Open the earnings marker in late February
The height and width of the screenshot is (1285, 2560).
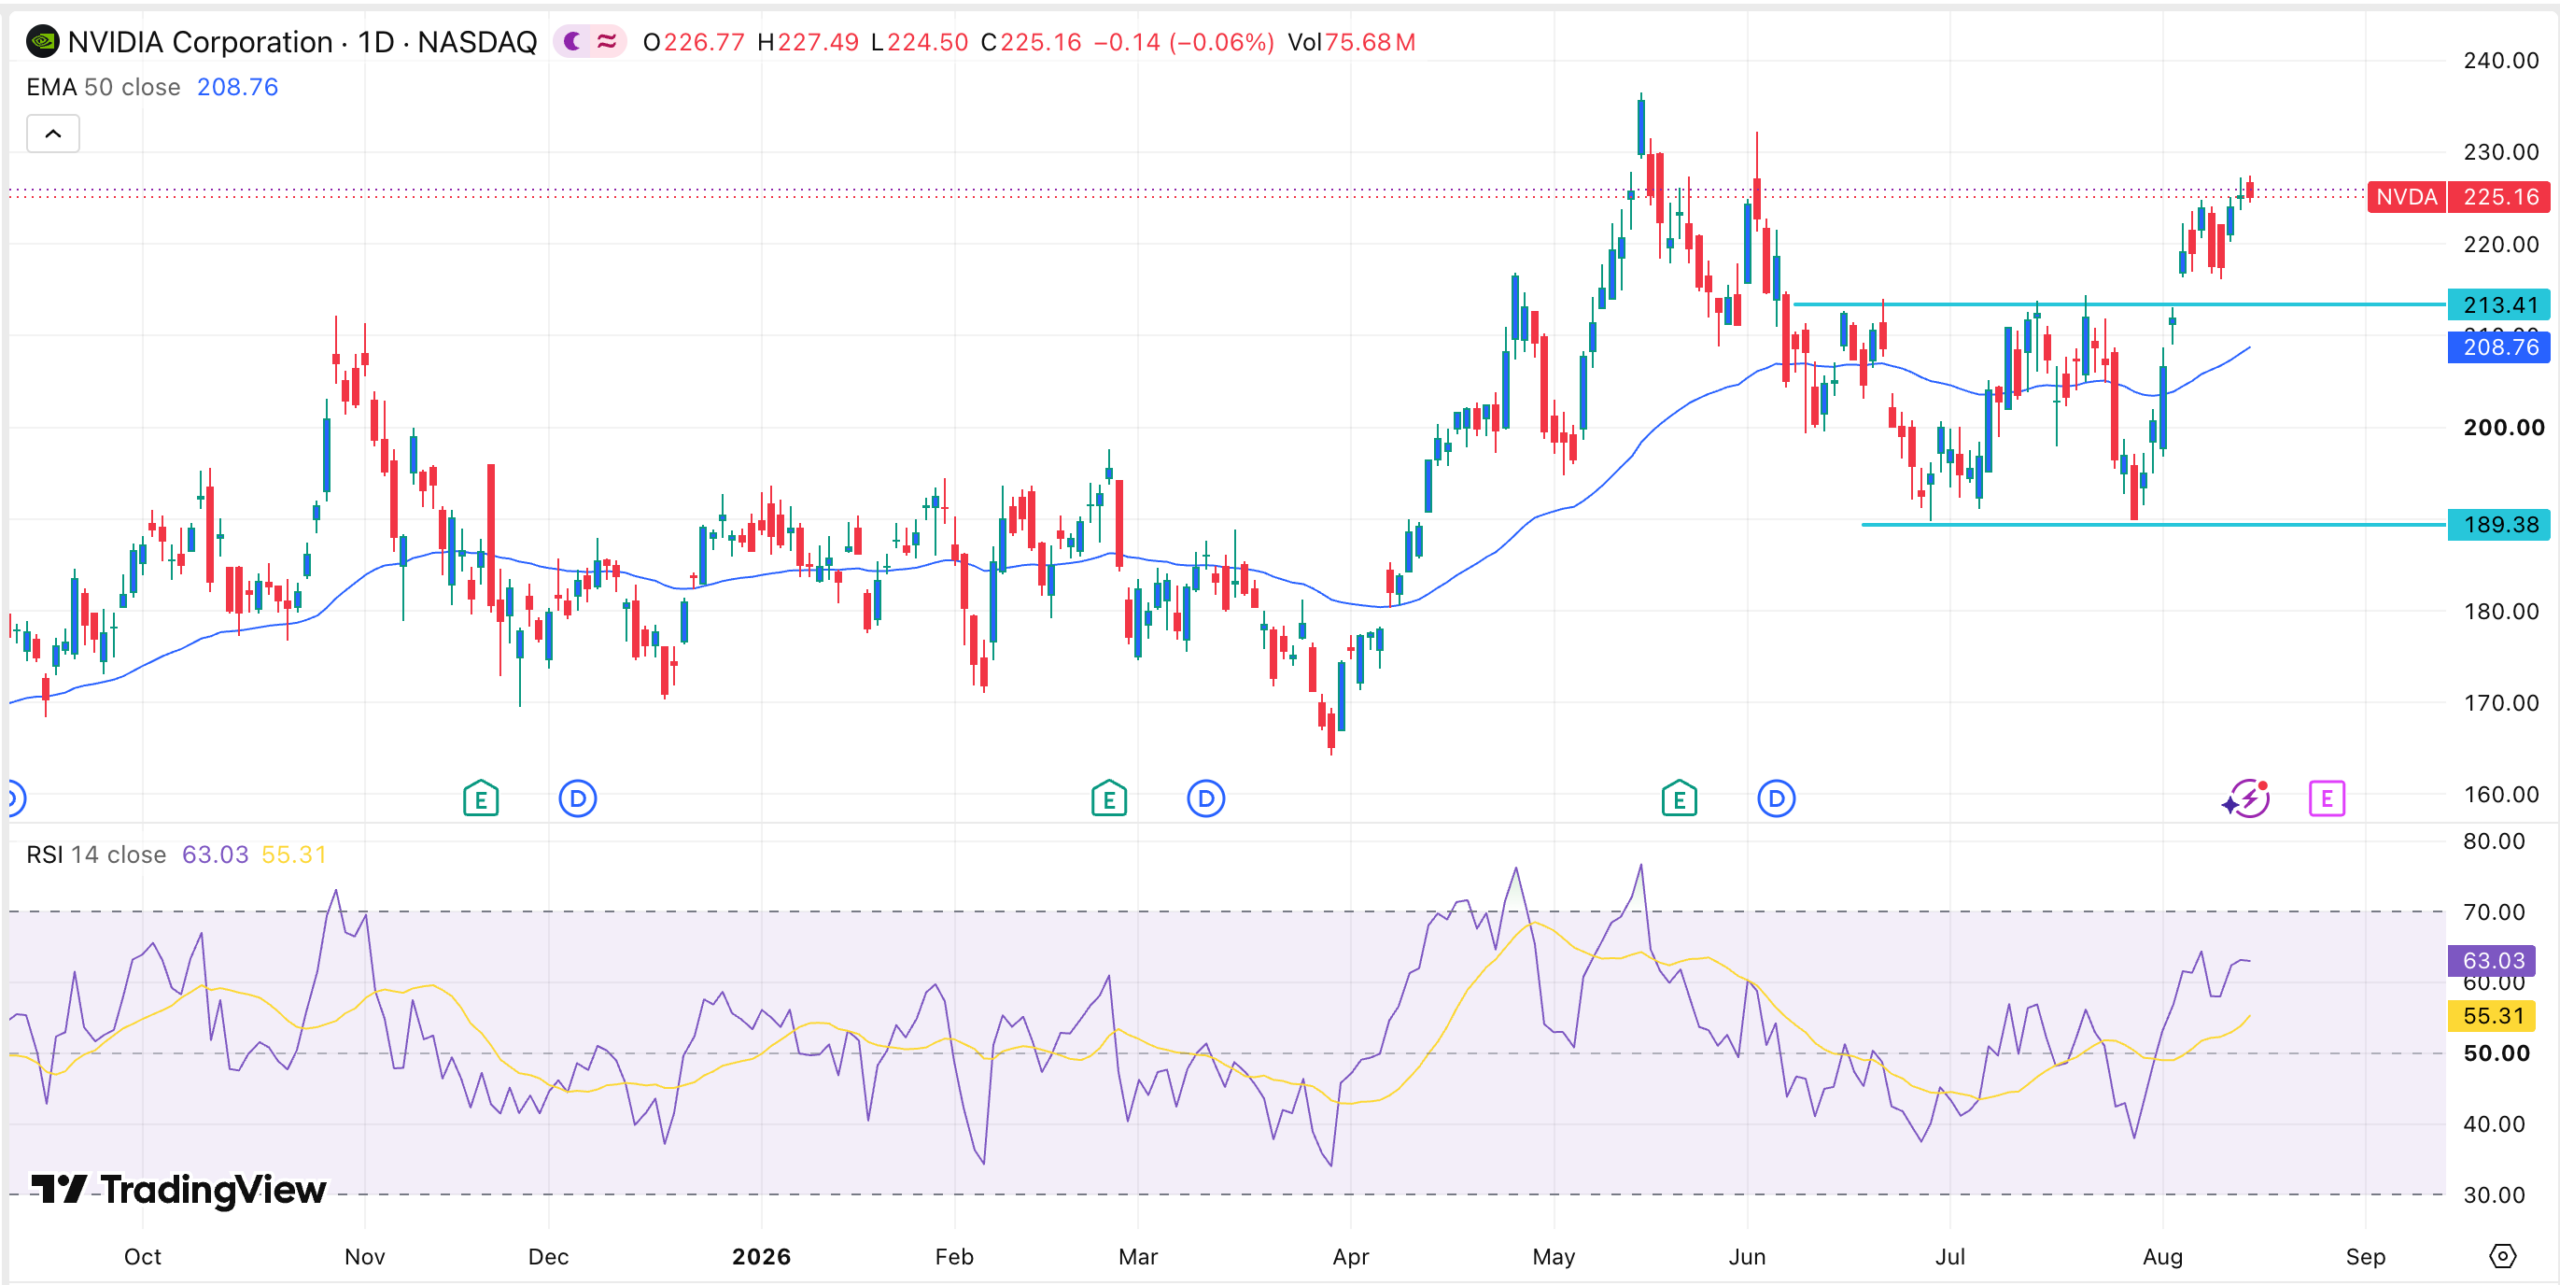click(1109, 799)
